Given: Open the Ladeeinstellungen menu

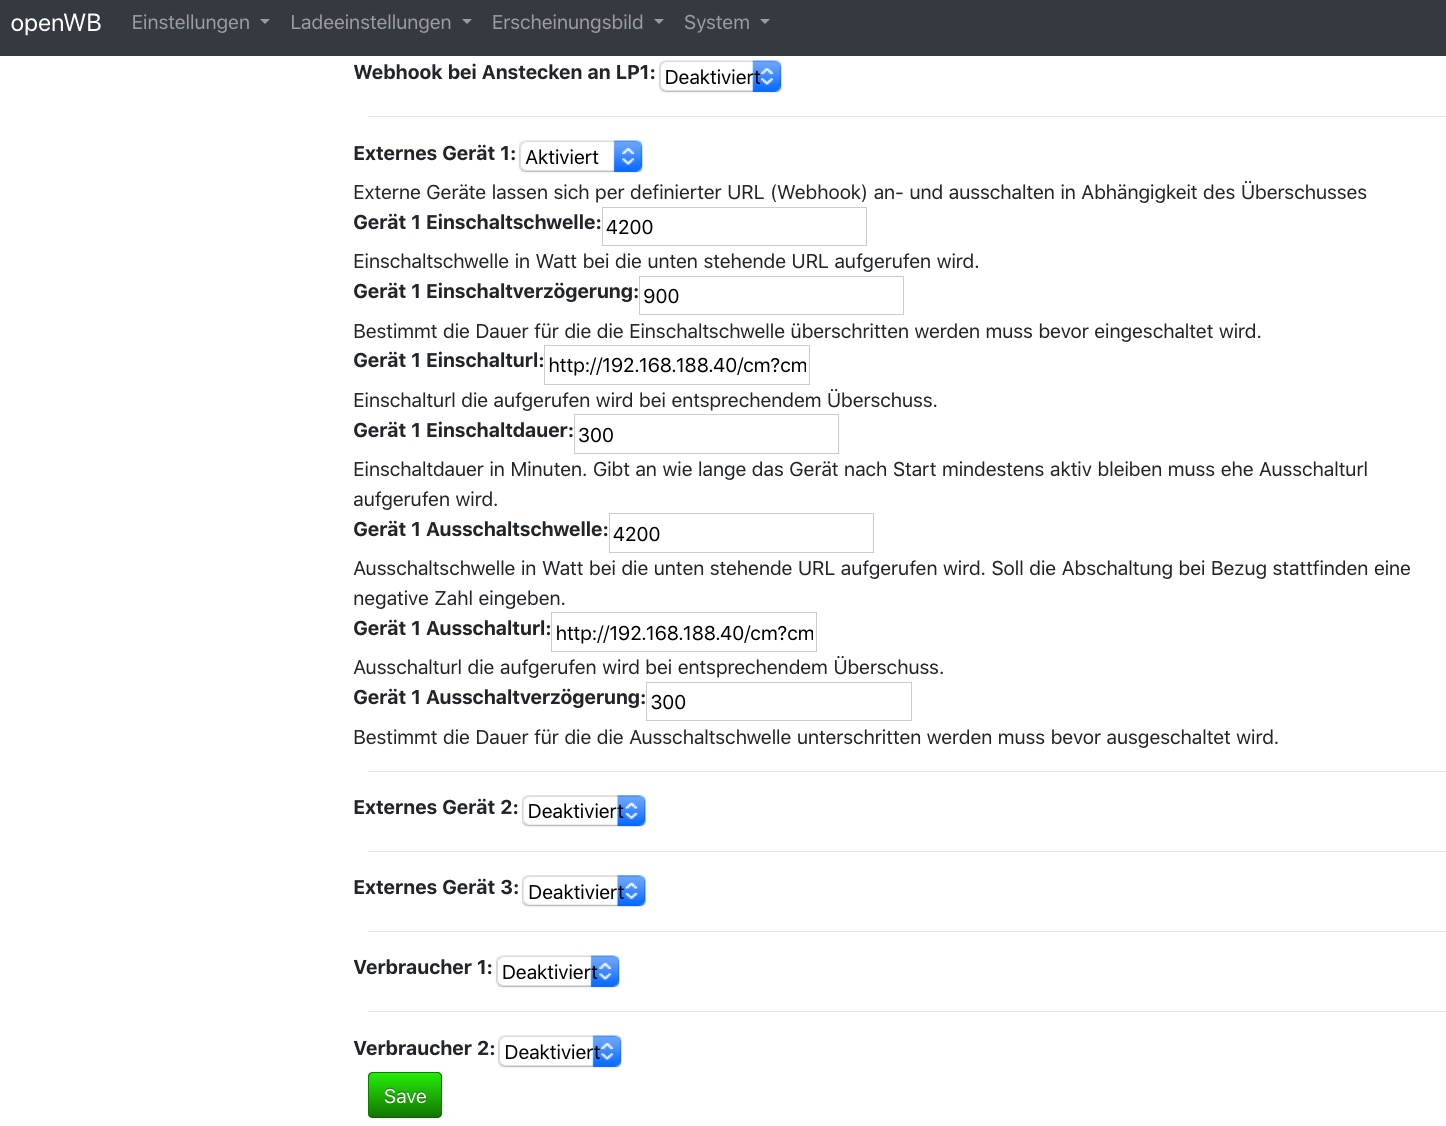Looking at the screenshot, I should pyautogui.click(x=380, y=23).
